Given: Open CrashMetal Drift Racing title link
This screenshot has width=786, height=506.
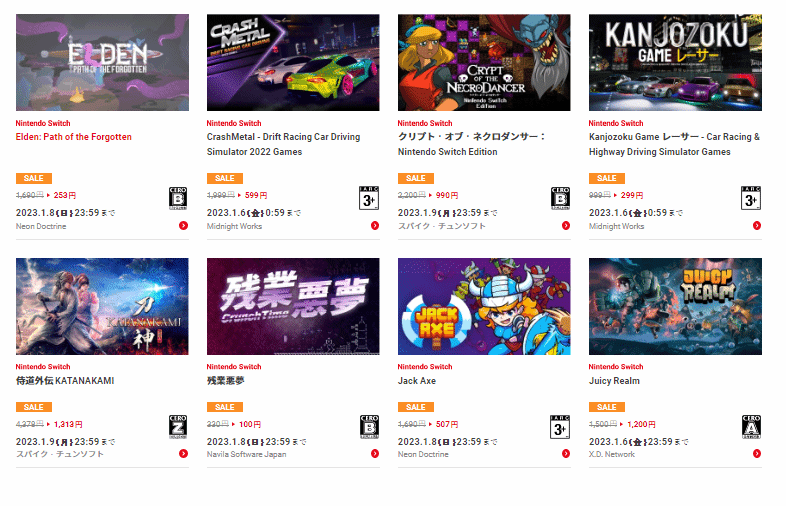Looking at the screenshot, I should [283, 144].
